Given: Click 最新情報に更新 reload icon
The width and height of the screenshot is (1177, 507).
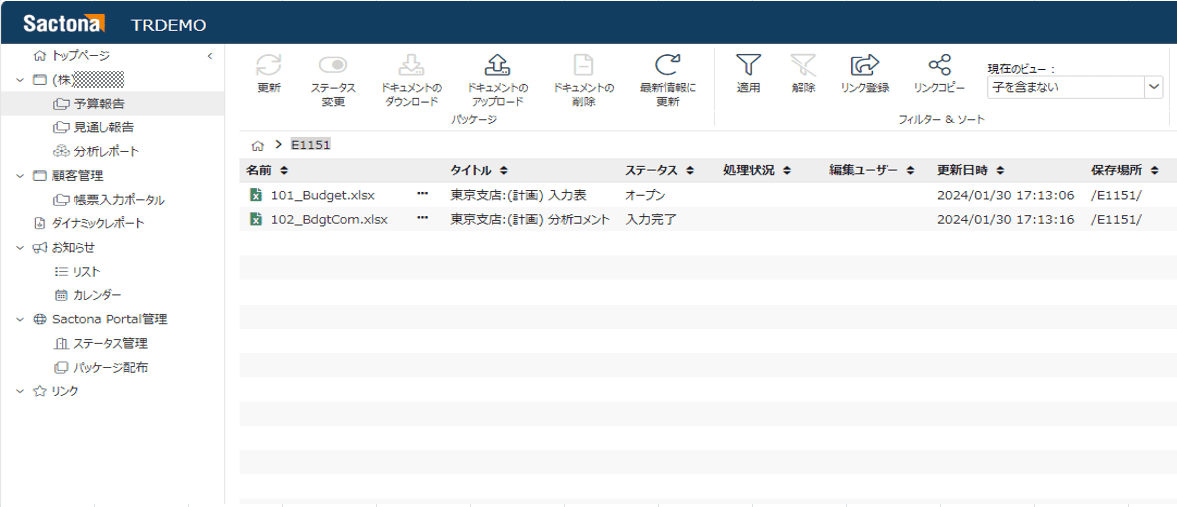Looking at the screenshot, I should (667, 66).
